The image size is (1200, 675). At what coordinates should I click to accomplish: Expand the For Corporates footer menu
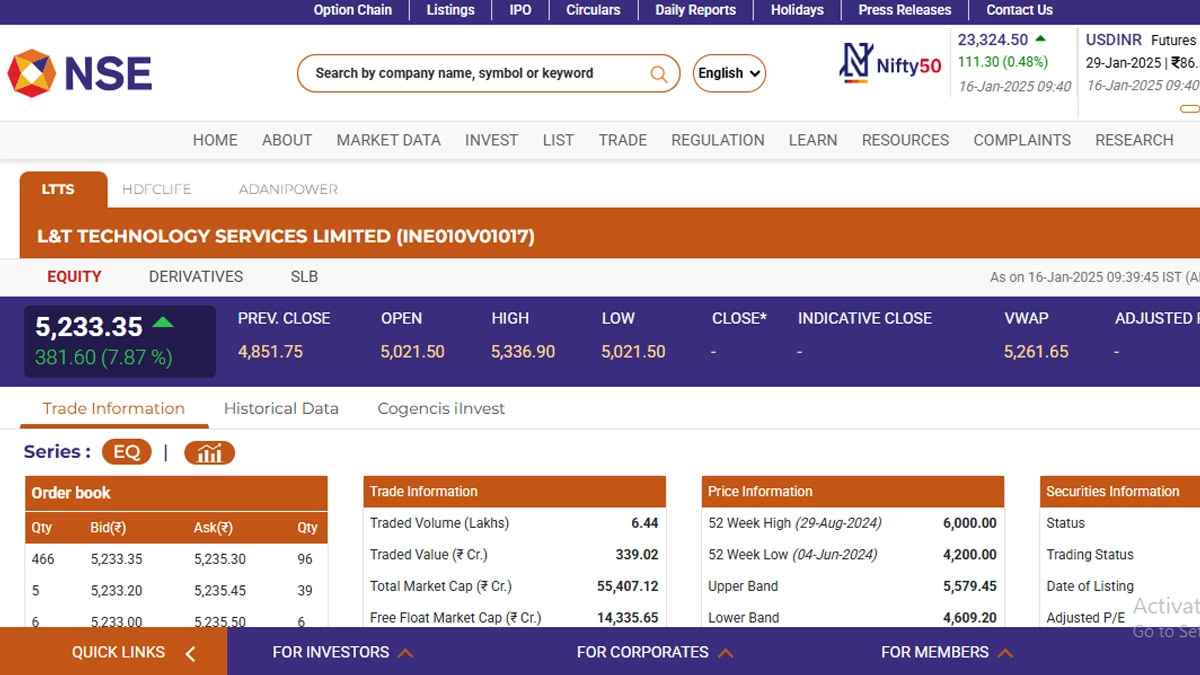pyautogui.click(x=654, y=652)
